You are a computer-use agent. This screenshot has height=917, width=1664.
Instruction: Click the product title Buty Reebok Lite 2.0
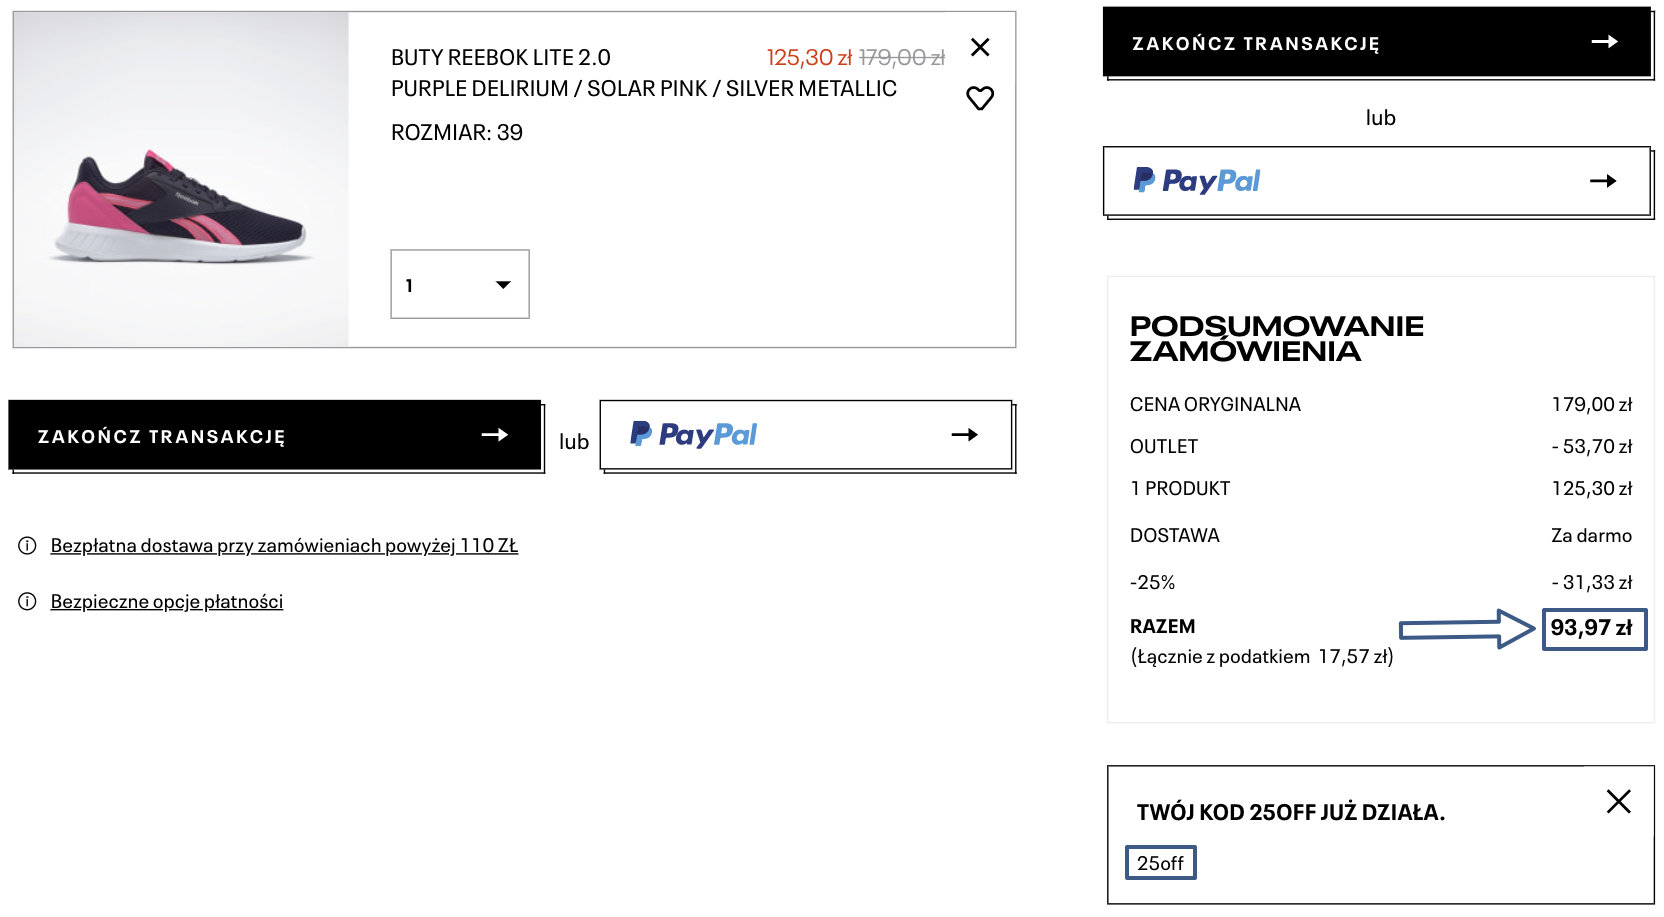[x=500, y=58]
